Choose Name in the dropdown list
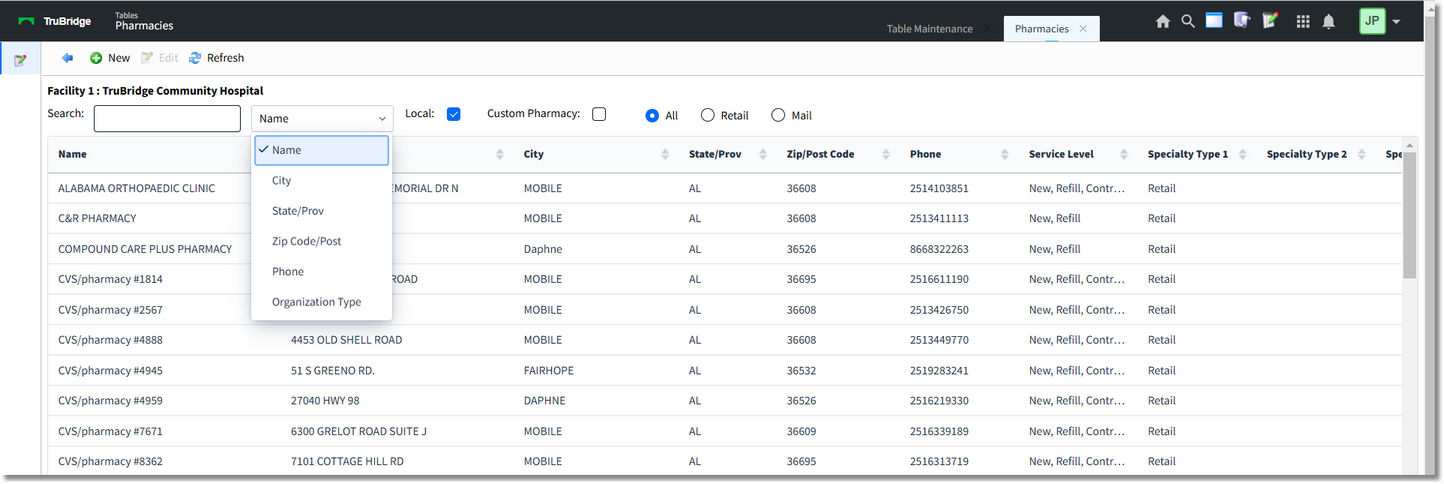 pyautogui.click(x=321, y=150)
